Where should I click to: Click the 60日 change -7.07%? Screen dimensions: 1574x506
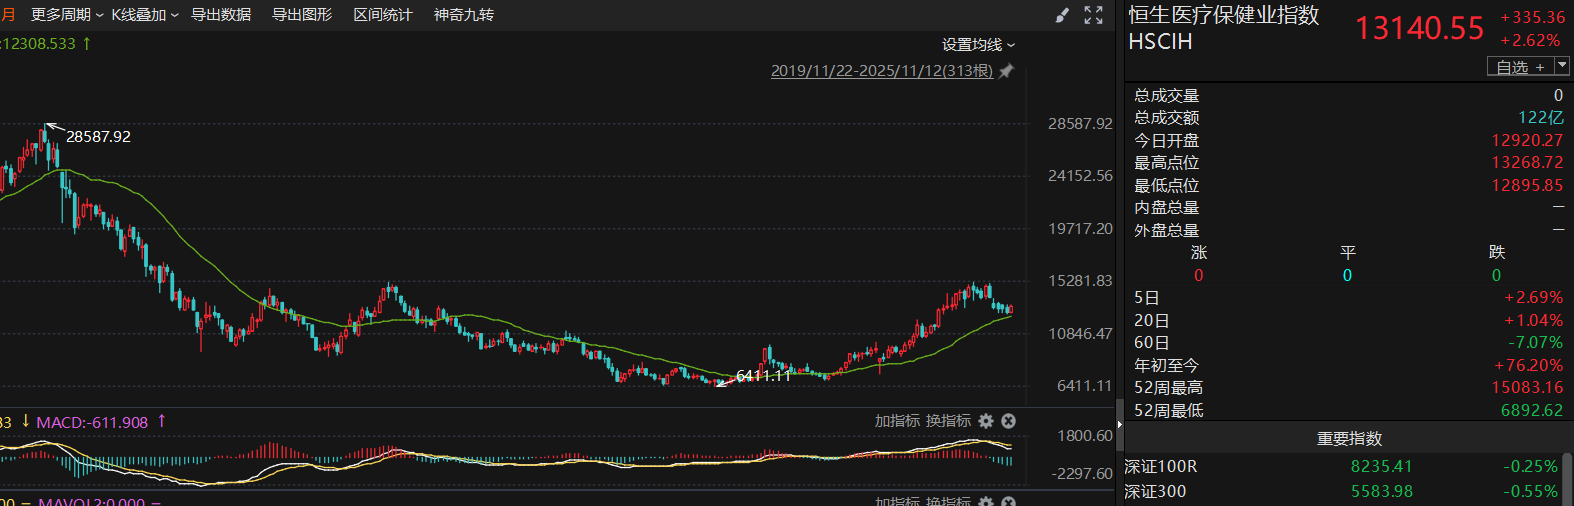click(x=1536, y=343)
